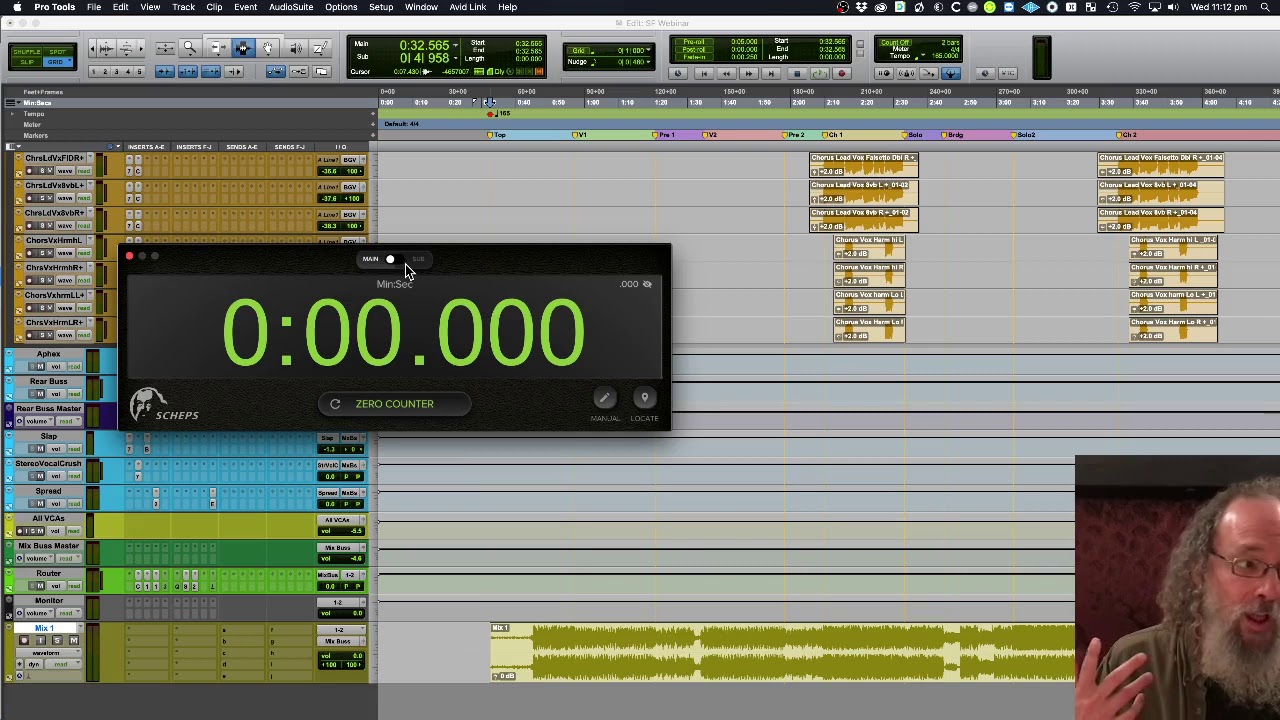Image resolution: width=1280 pixels, height=720 pixels.
Task: Mute the Aphex track
Action: [40, 367]
